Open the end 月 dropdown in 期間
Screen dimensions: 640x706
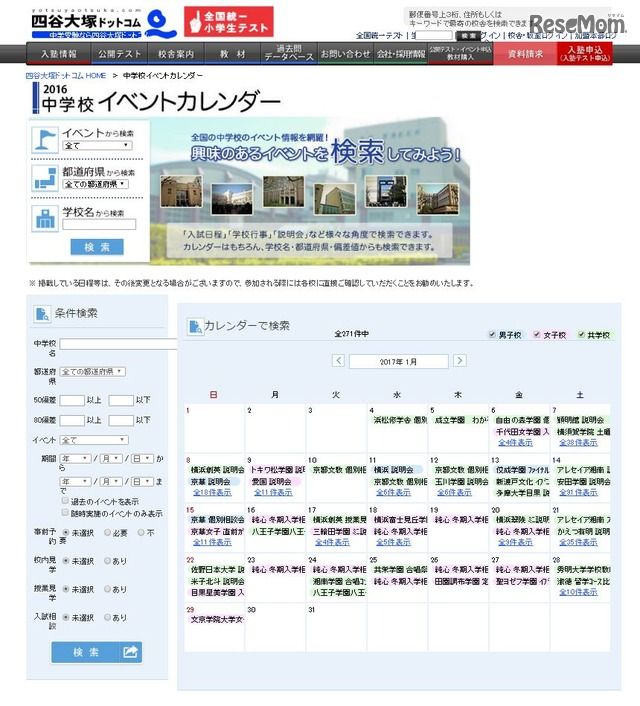point(111,482)
